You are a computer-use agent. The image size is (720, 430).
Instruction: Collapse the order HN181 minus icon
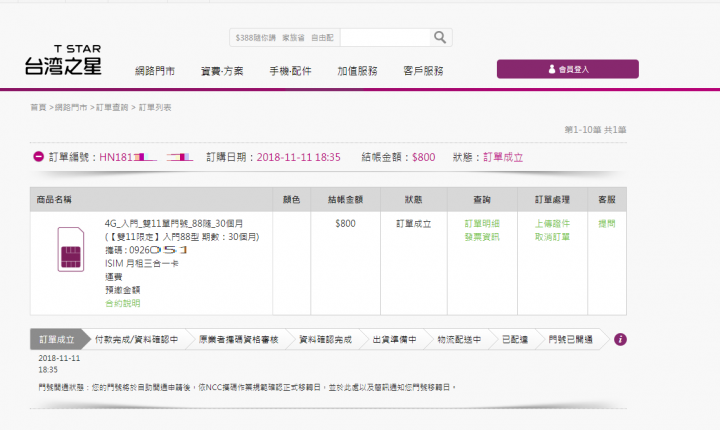coord(38,157)
